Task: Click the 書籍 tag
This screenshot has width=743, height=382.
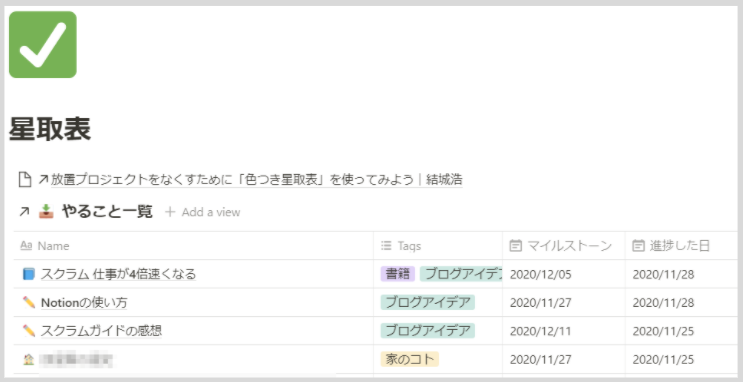Action: click(398, 274)
